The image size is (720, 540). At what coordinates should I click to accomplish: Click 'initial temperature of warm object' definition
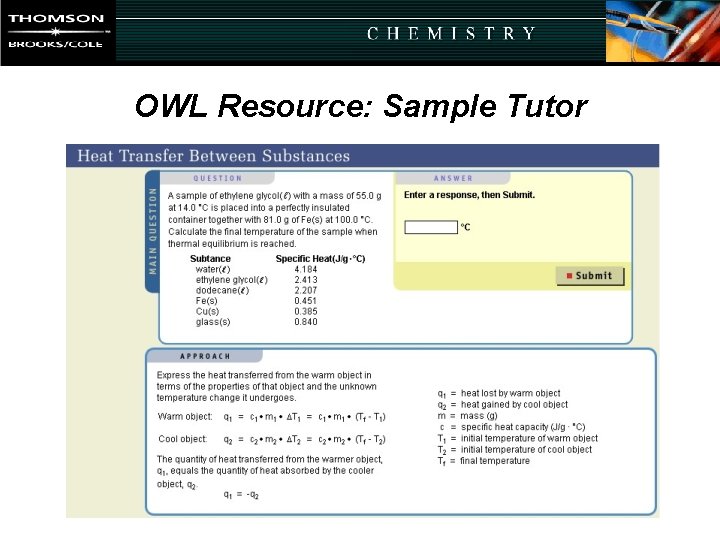[529, 439]
